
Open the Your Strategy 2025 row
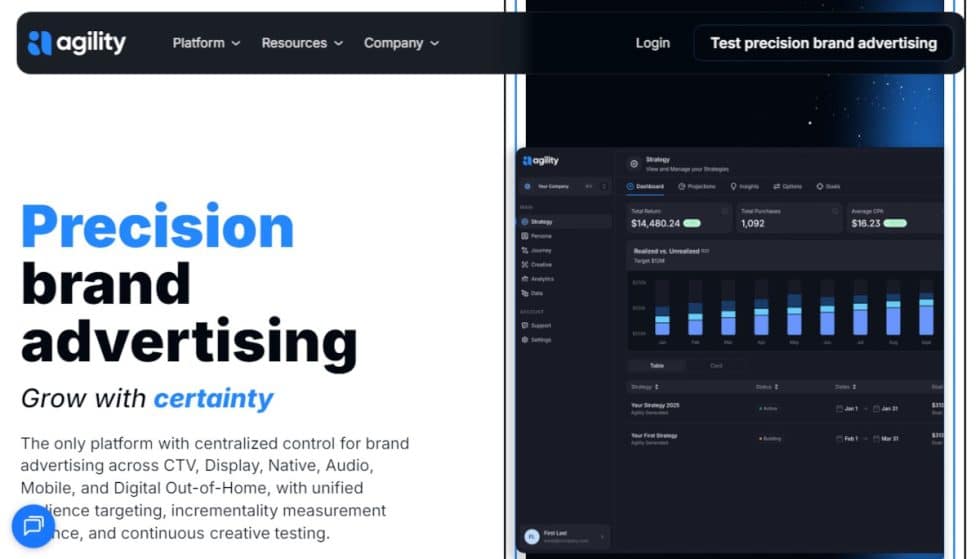point(784,408)
